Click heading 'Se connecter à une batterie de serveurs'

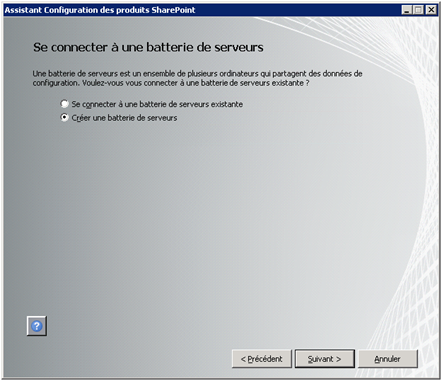pyautogui.click(x=148, y=47)
